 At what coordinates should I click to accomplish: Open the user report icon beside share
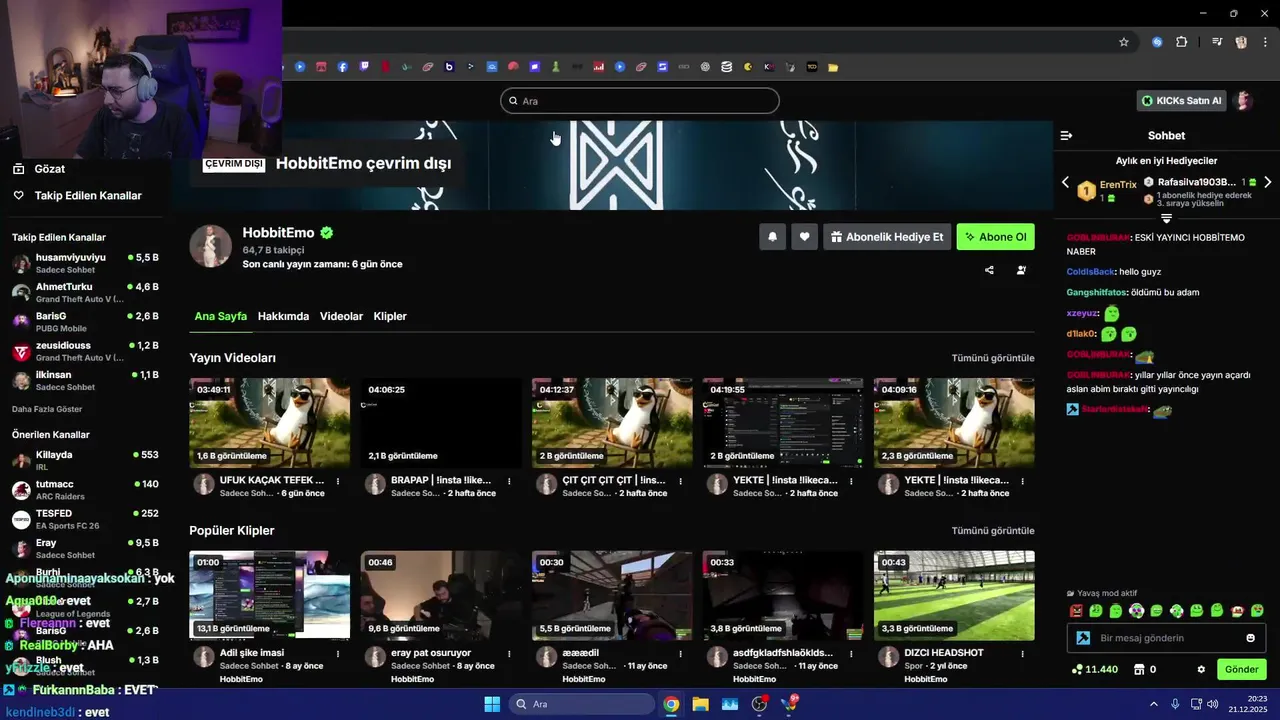pyautogui.click(x=1021, y=270)
